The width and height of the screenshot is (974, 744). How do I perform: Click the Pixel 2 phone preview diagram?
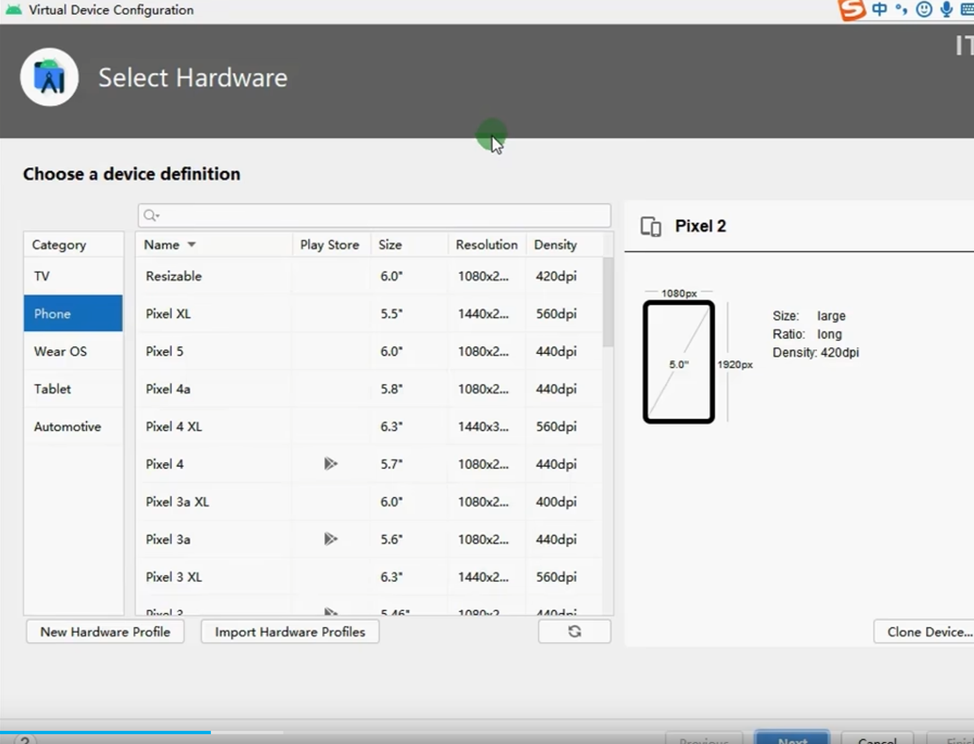click(x=679, y=362)
